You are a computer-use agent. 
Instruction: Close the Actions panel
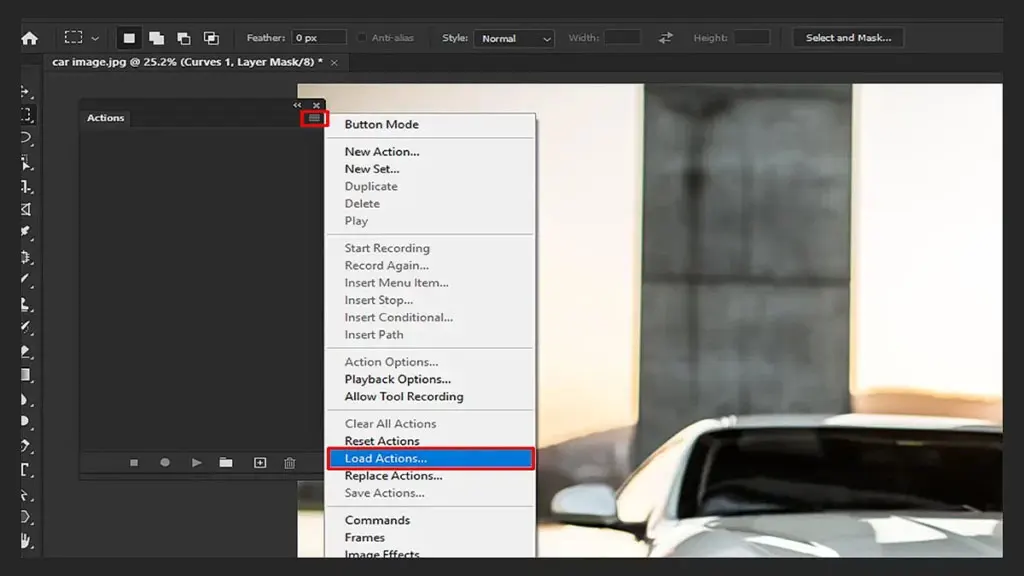(x=316, y=105)
